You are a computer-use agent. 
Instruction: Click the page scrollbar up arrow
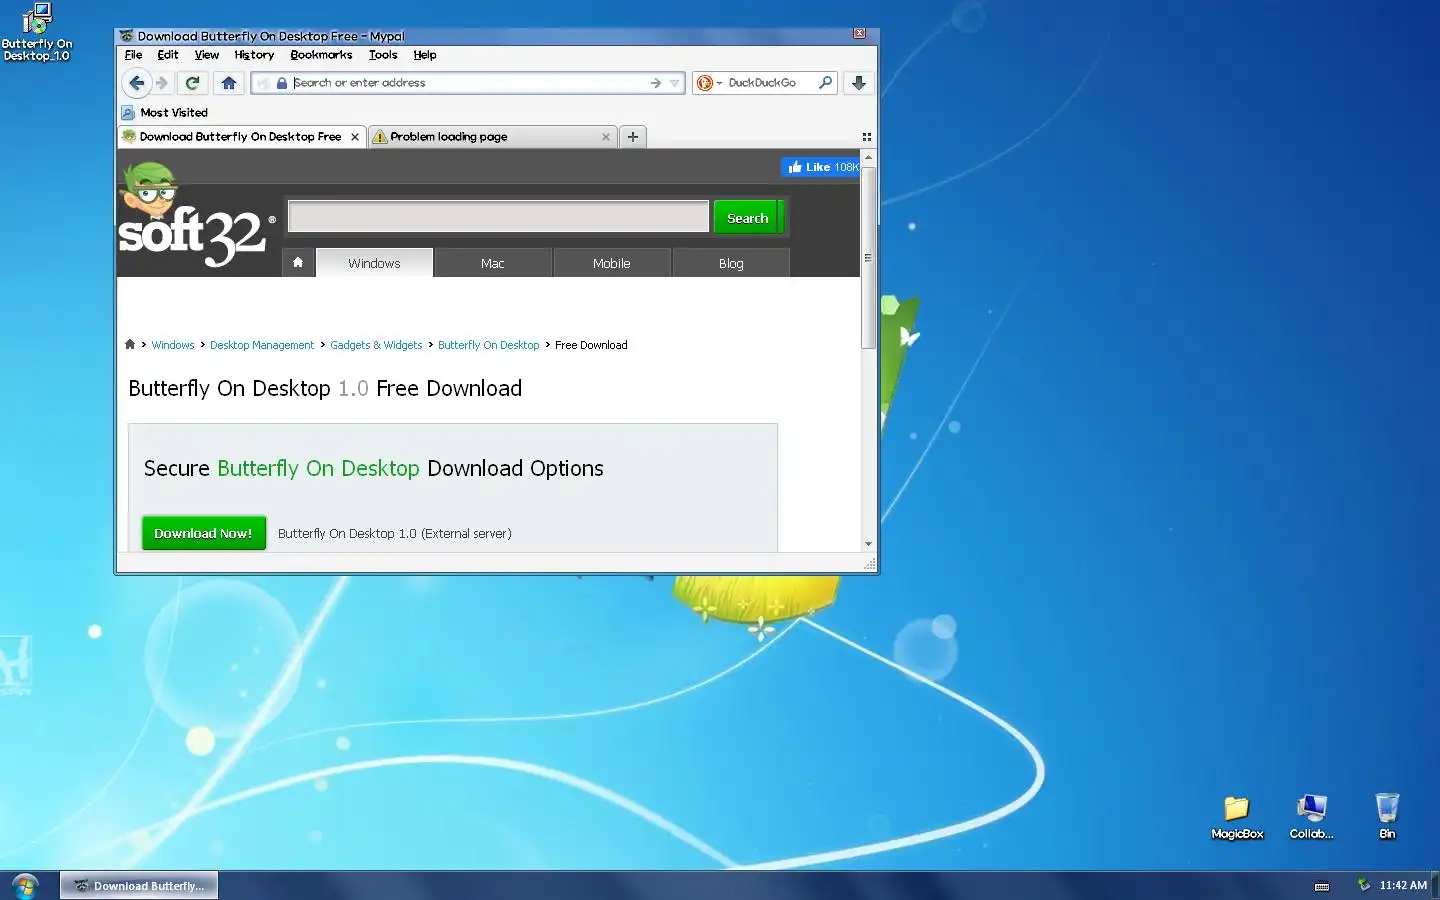(868, 157)
